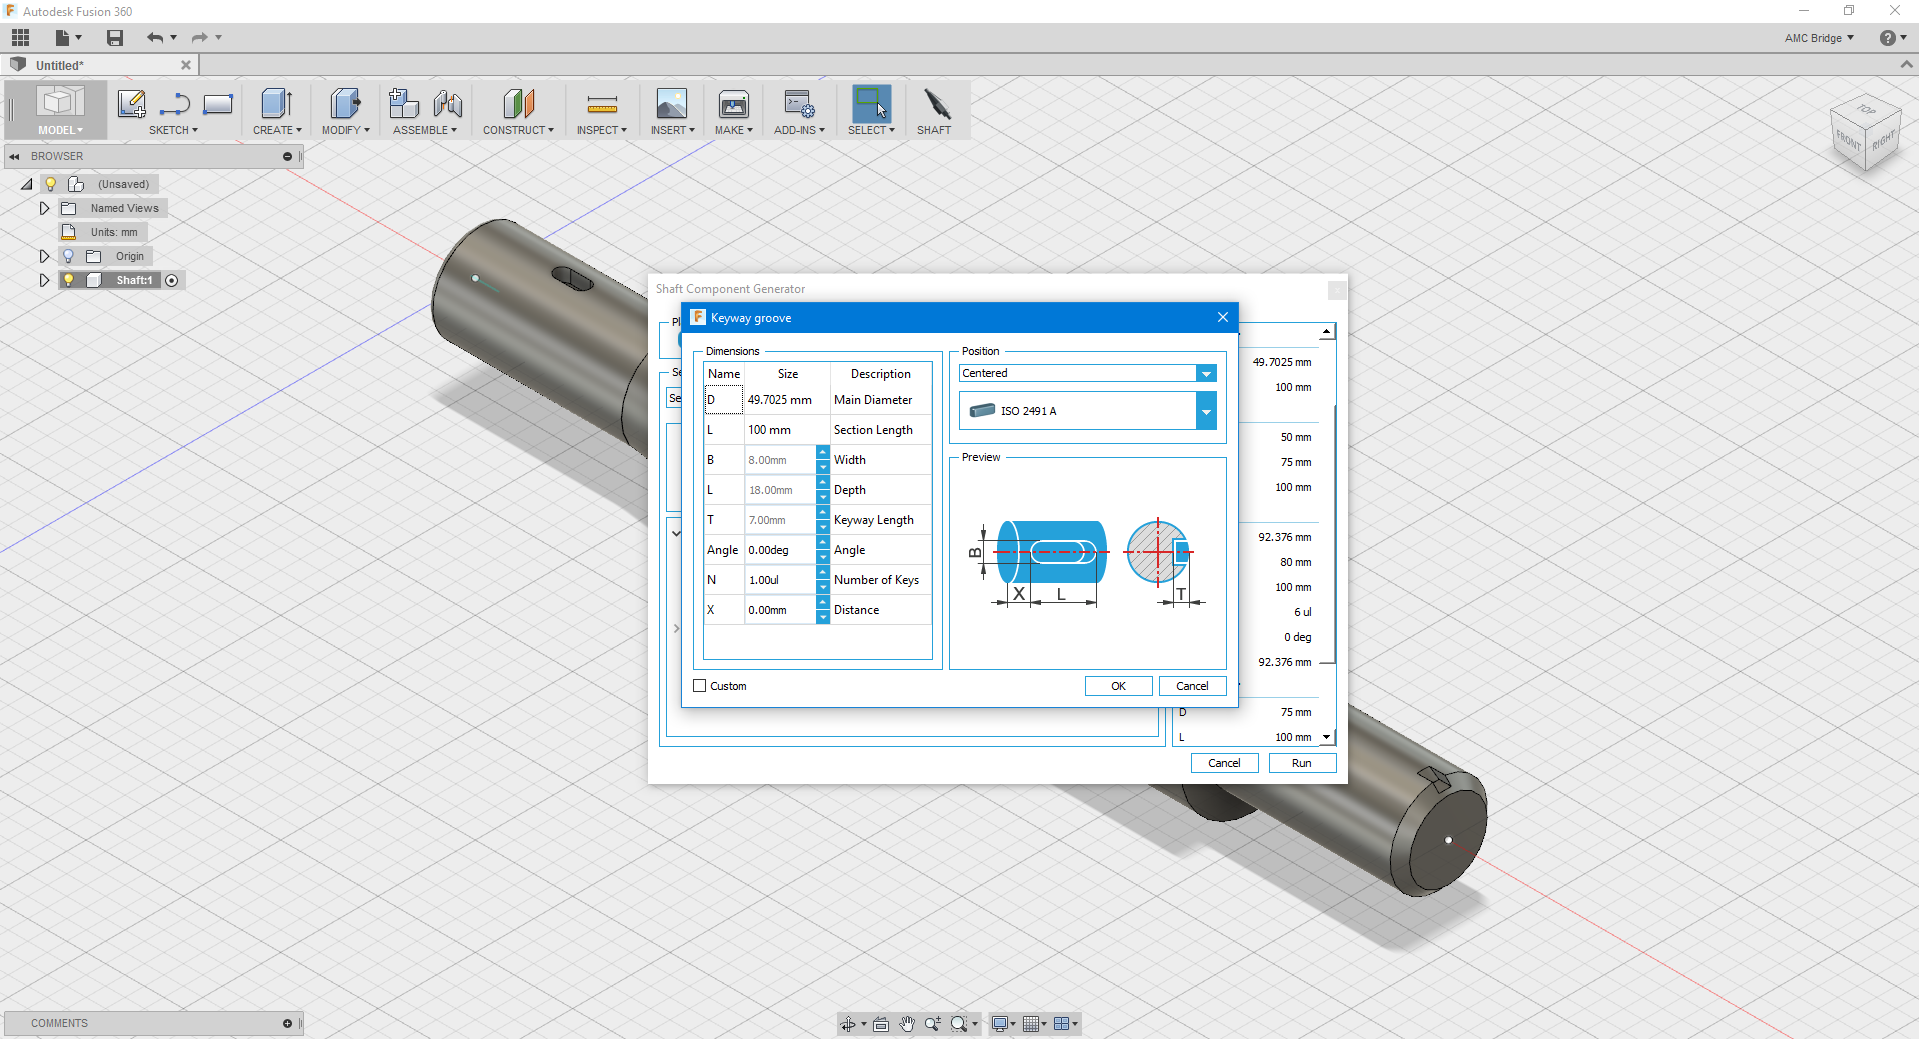Open the CREATE menu

pyautogui.click(x=277, y=130)
